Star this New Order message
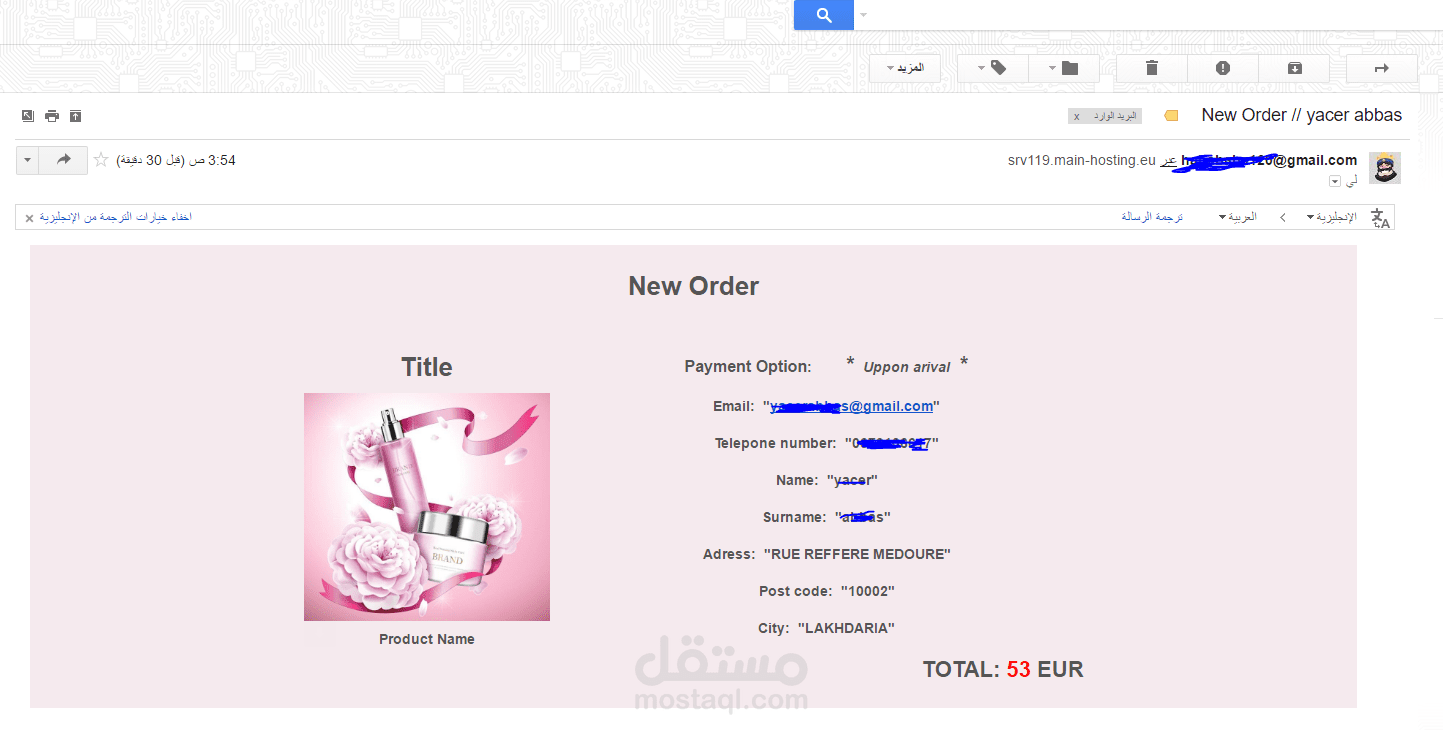 tap(101, 160)
